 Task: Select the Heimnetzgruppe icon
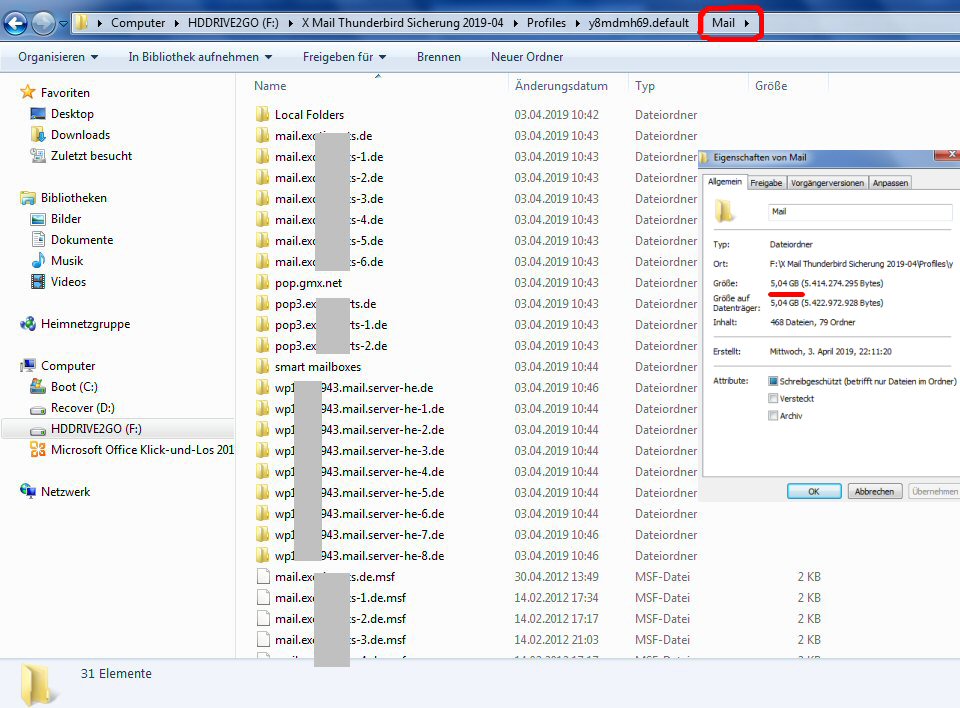tap(28, 324)
